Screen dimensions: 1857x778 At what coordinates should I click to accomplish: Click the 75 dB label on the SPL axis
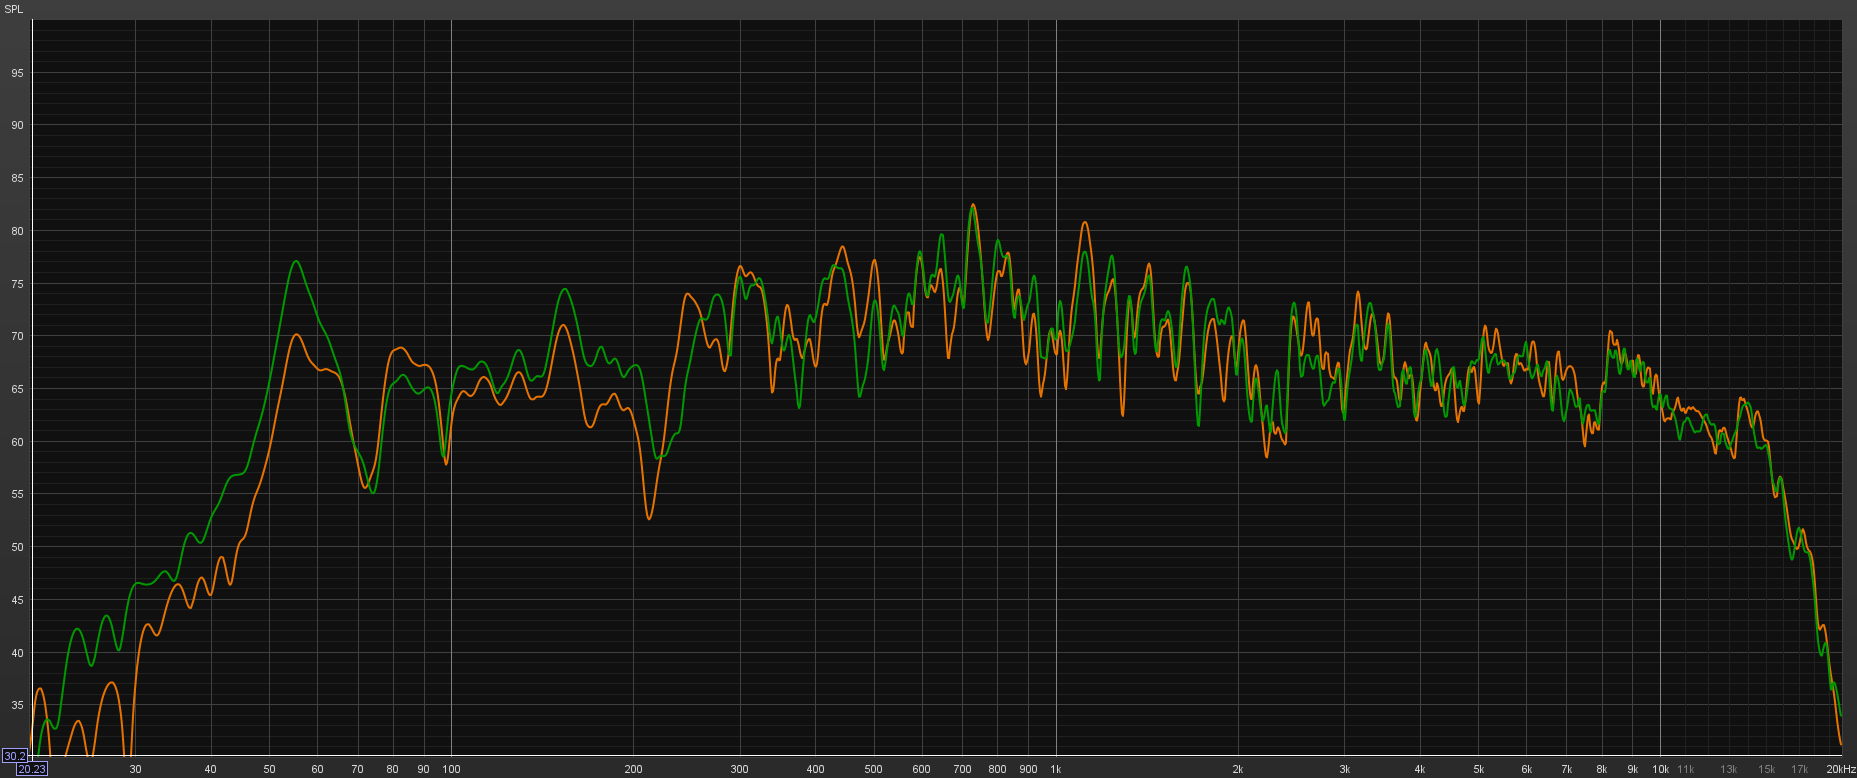pos(17,284)
